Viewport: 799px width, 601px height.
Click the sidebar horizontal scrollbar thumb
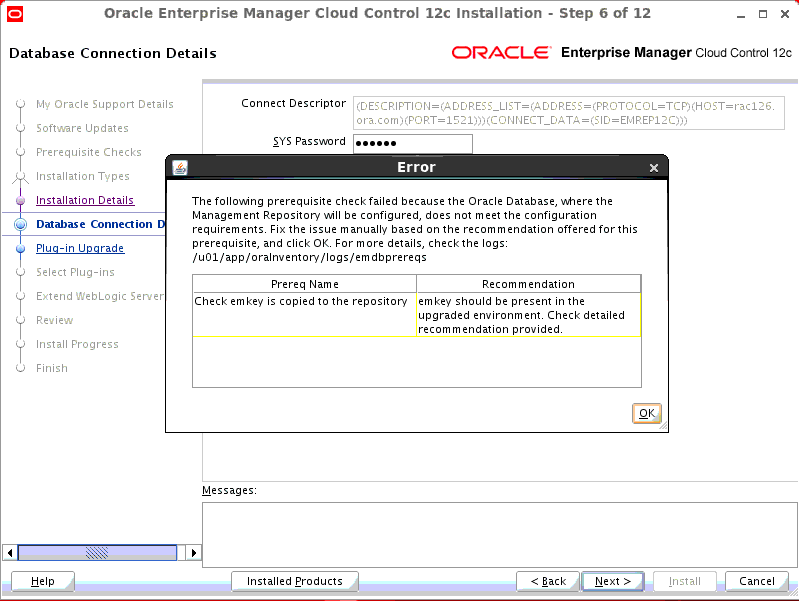[x=97, y=553]
